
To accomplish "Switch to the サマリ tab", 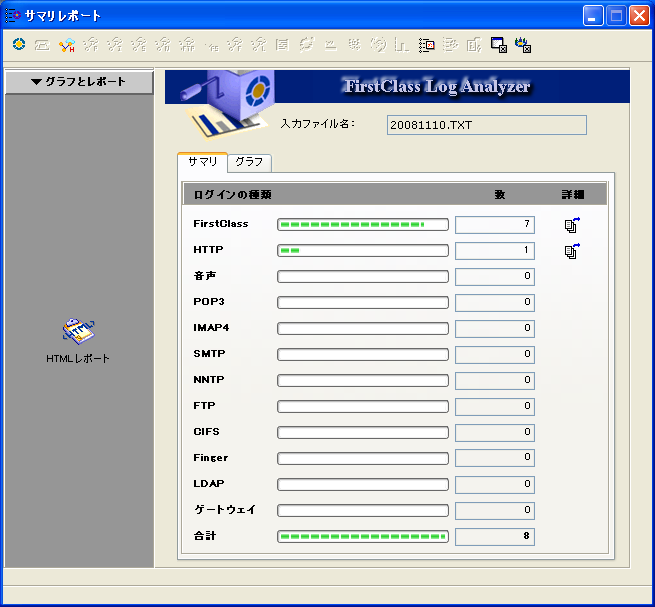I will pos(203,162).
